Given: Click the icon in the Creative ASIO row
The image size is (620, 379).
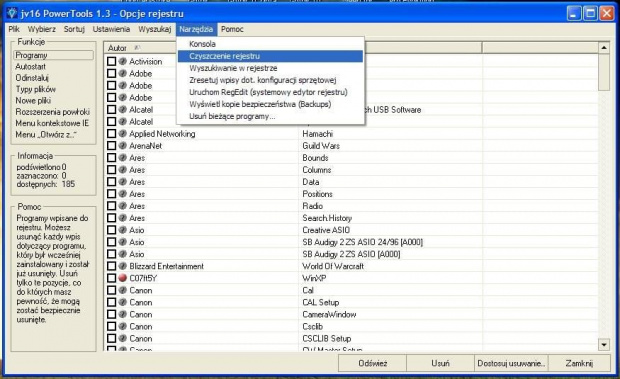Looking at the screenshot, I should tap(123, 230).
